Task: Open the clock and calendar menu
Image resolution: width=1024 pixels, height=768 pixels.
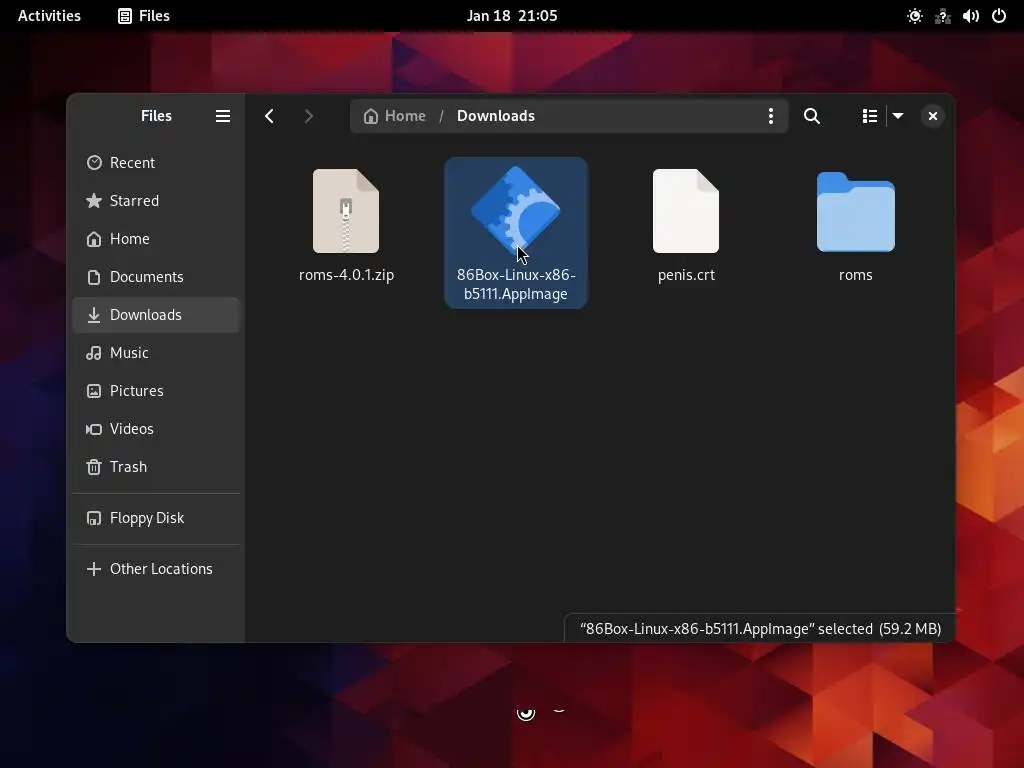Action: [x=512, y=16]
